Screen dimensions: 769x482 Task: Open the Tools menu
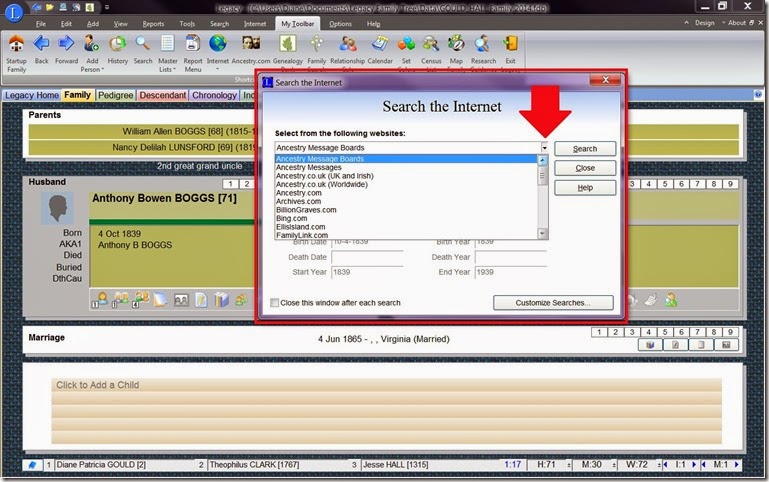pos(187,24)
